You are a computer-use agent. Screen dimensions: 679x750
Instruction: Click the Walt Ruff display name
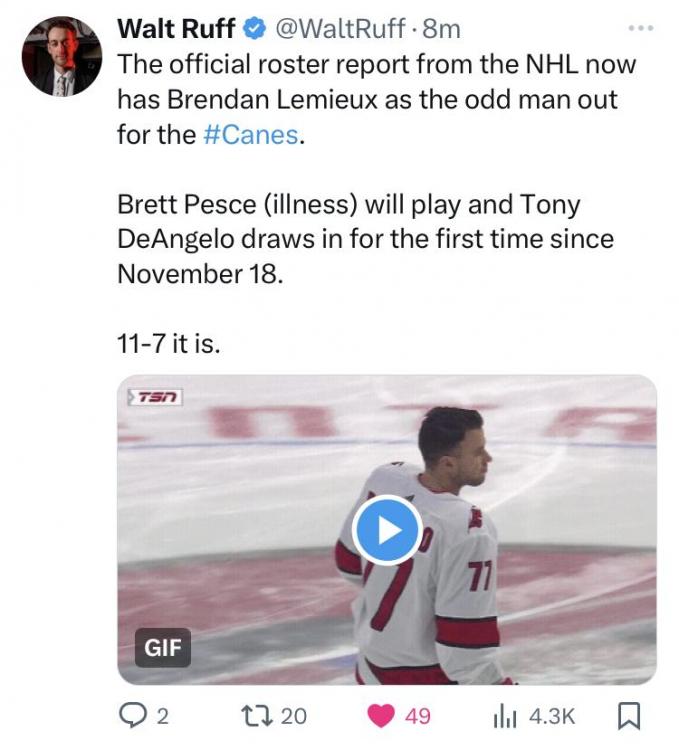176,29
